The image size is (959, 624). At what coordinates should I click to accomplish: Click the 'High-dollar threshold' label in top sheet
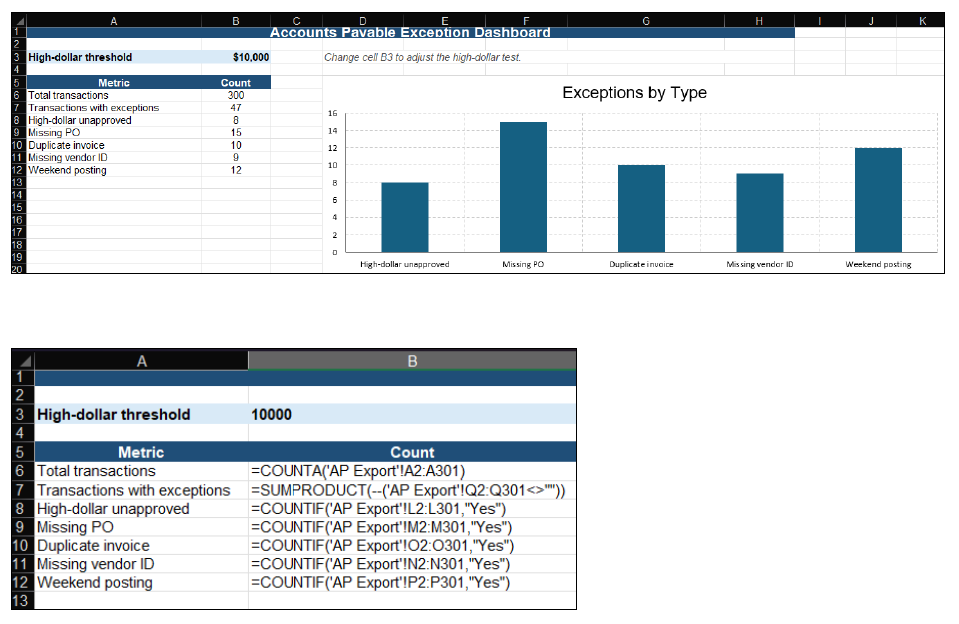click(x=80, y=57)
